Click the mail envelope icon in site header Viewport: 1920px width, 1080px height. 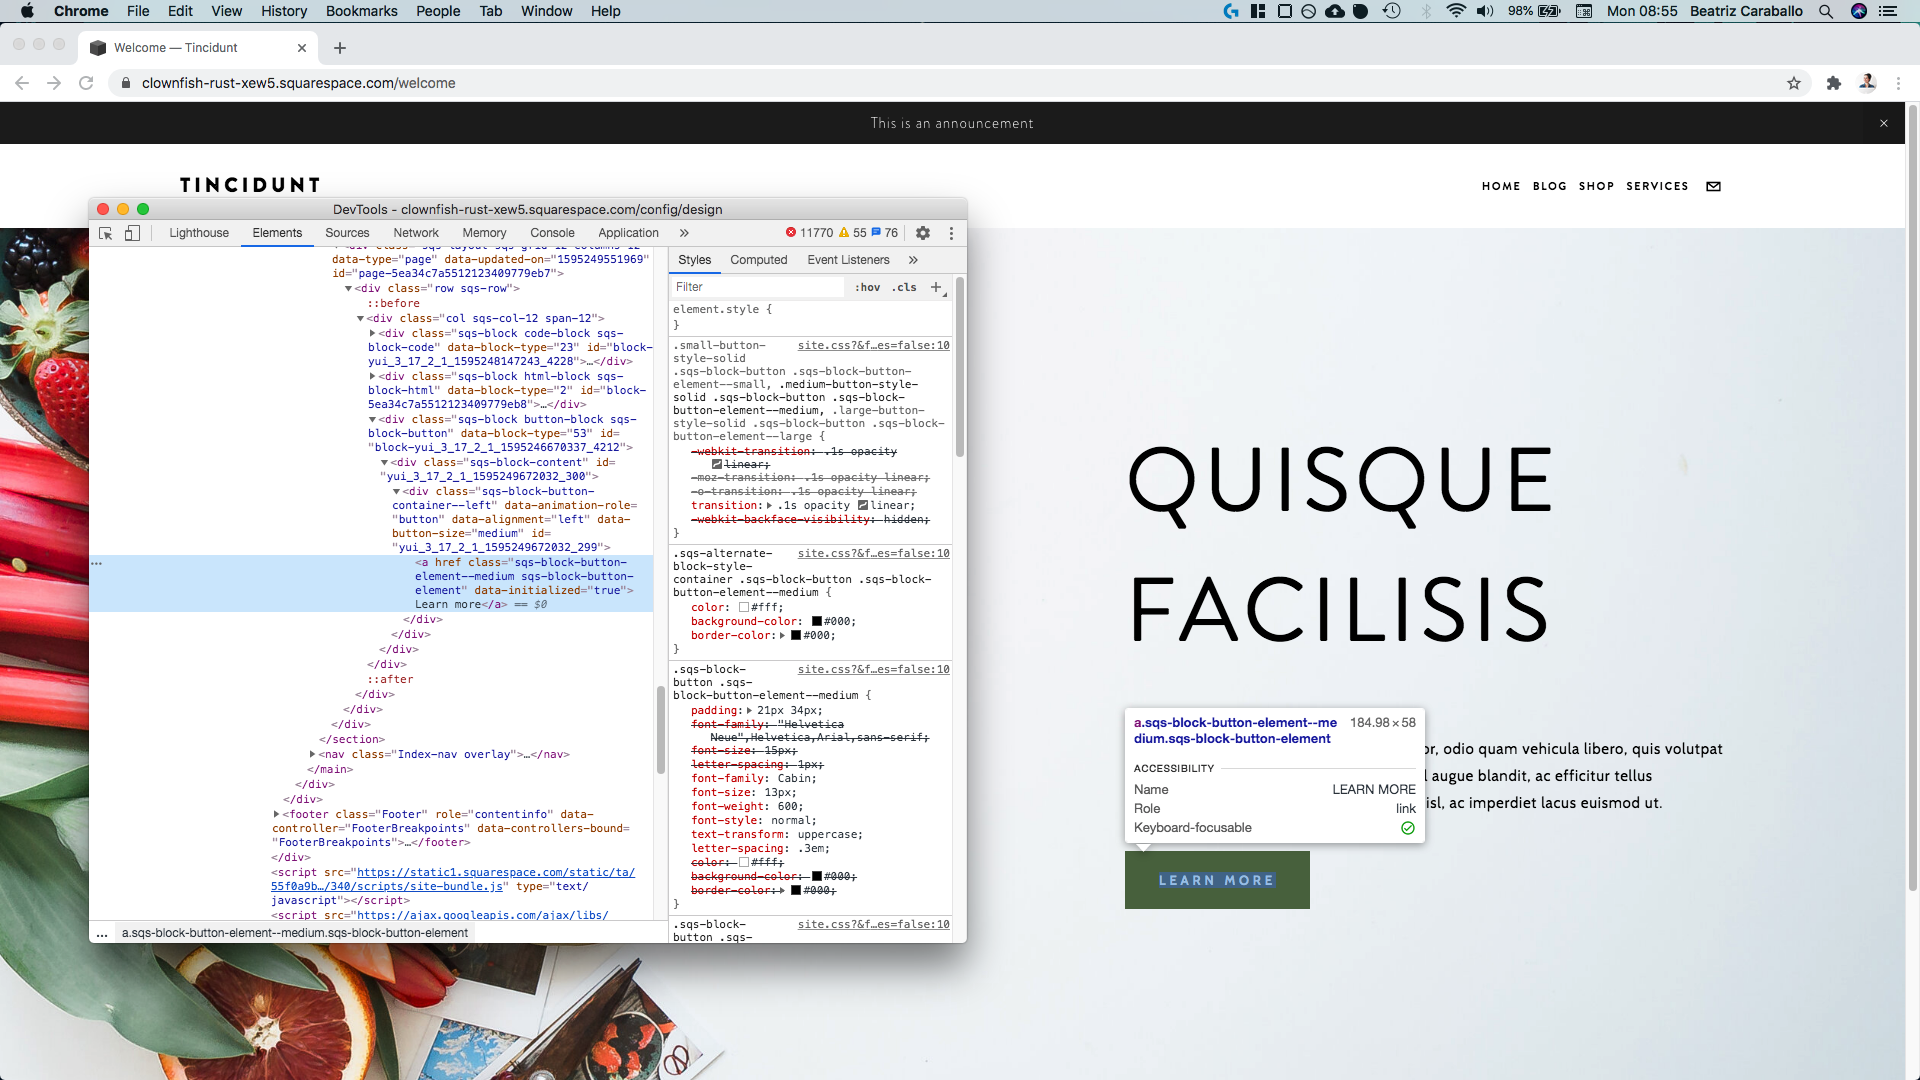click(1713, 186)
